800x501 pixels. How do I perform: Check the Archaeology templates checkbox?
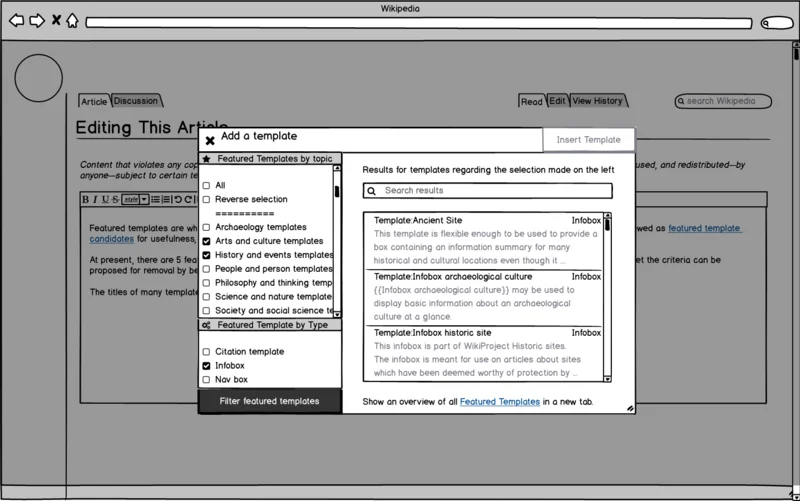click(207, 227)
